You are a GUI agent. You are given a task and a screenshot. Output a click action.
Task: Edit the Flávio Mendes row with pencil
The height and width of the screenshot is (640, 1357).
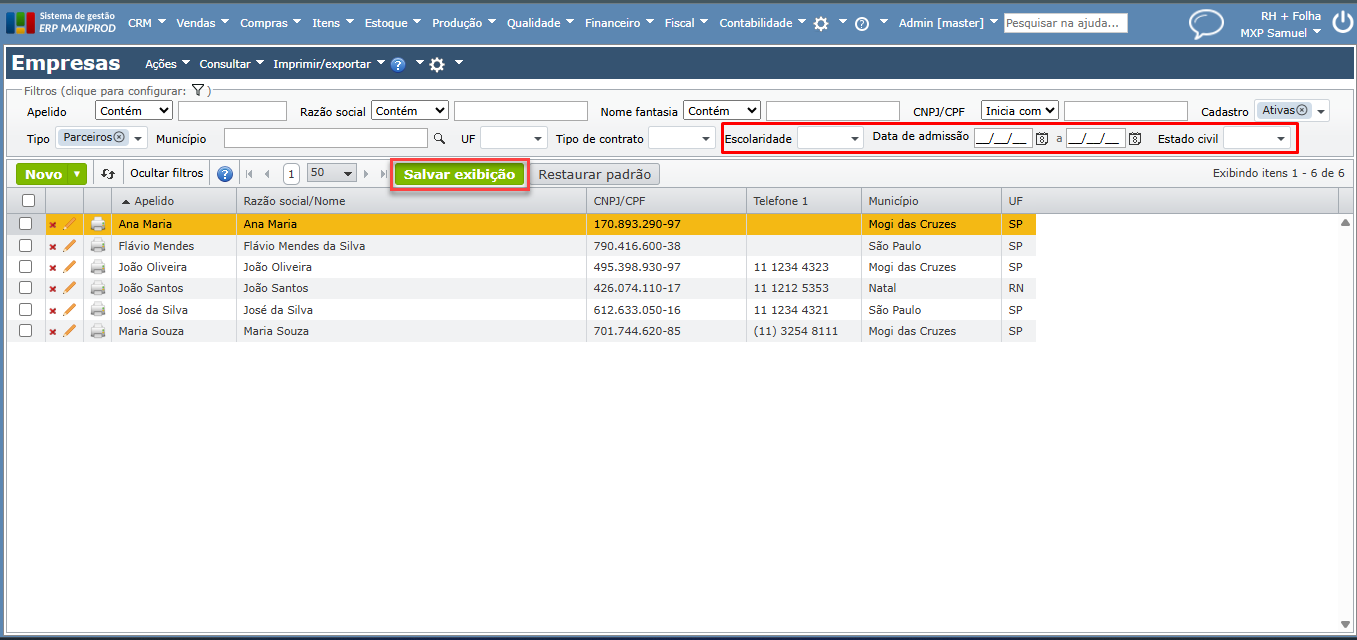click(69, 245)
